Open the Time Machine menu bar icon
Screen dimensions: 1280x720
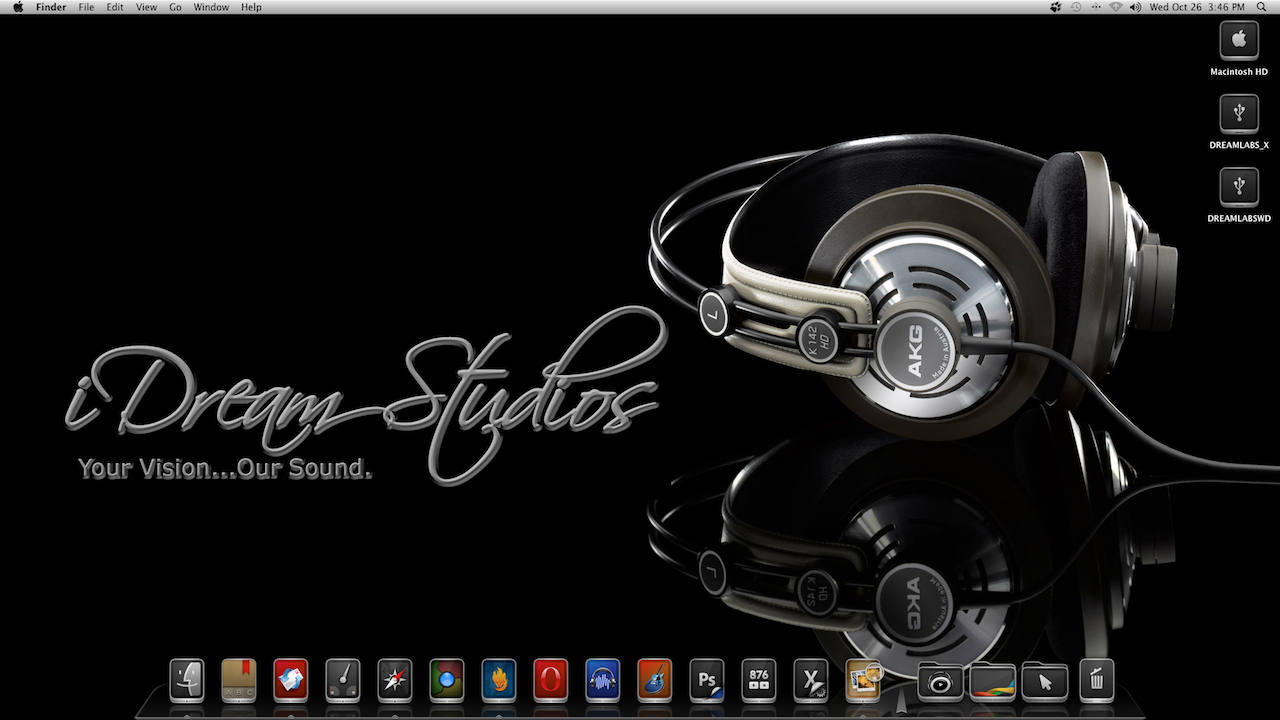click(x=1075, y=7)
